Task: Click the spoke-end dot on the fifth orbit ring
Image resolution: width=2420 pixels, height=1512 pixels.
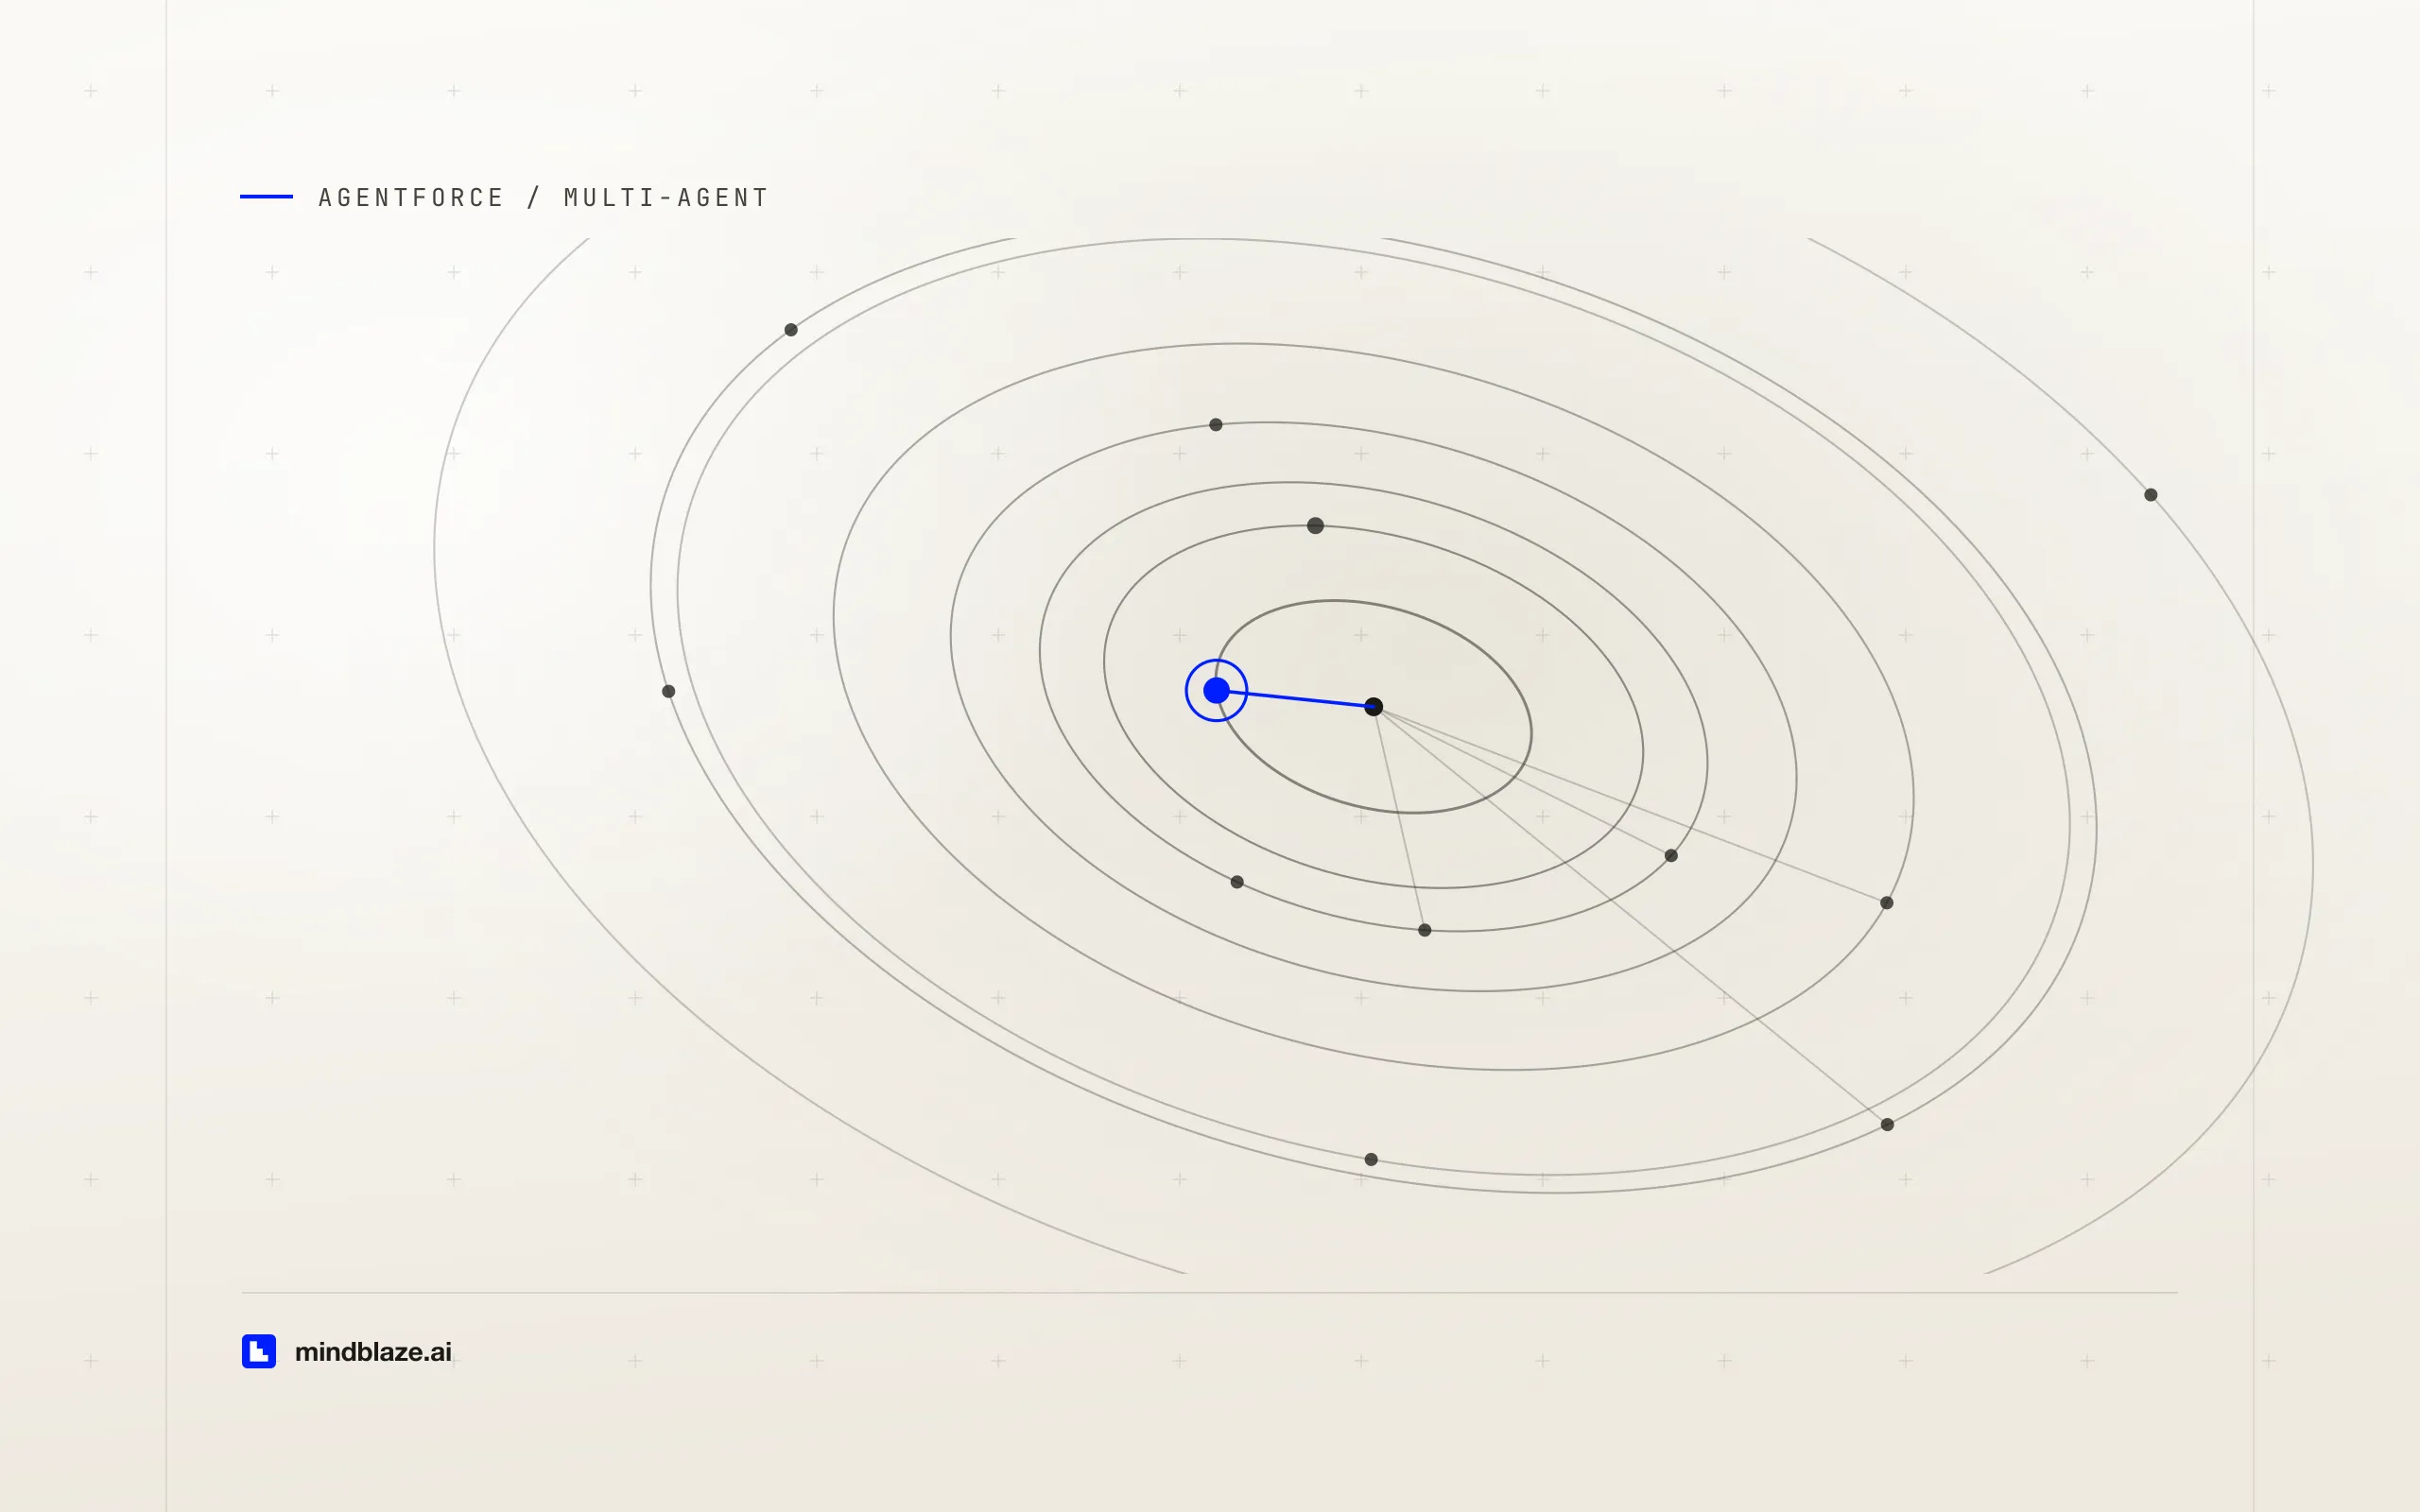Action: [1886, 903]
